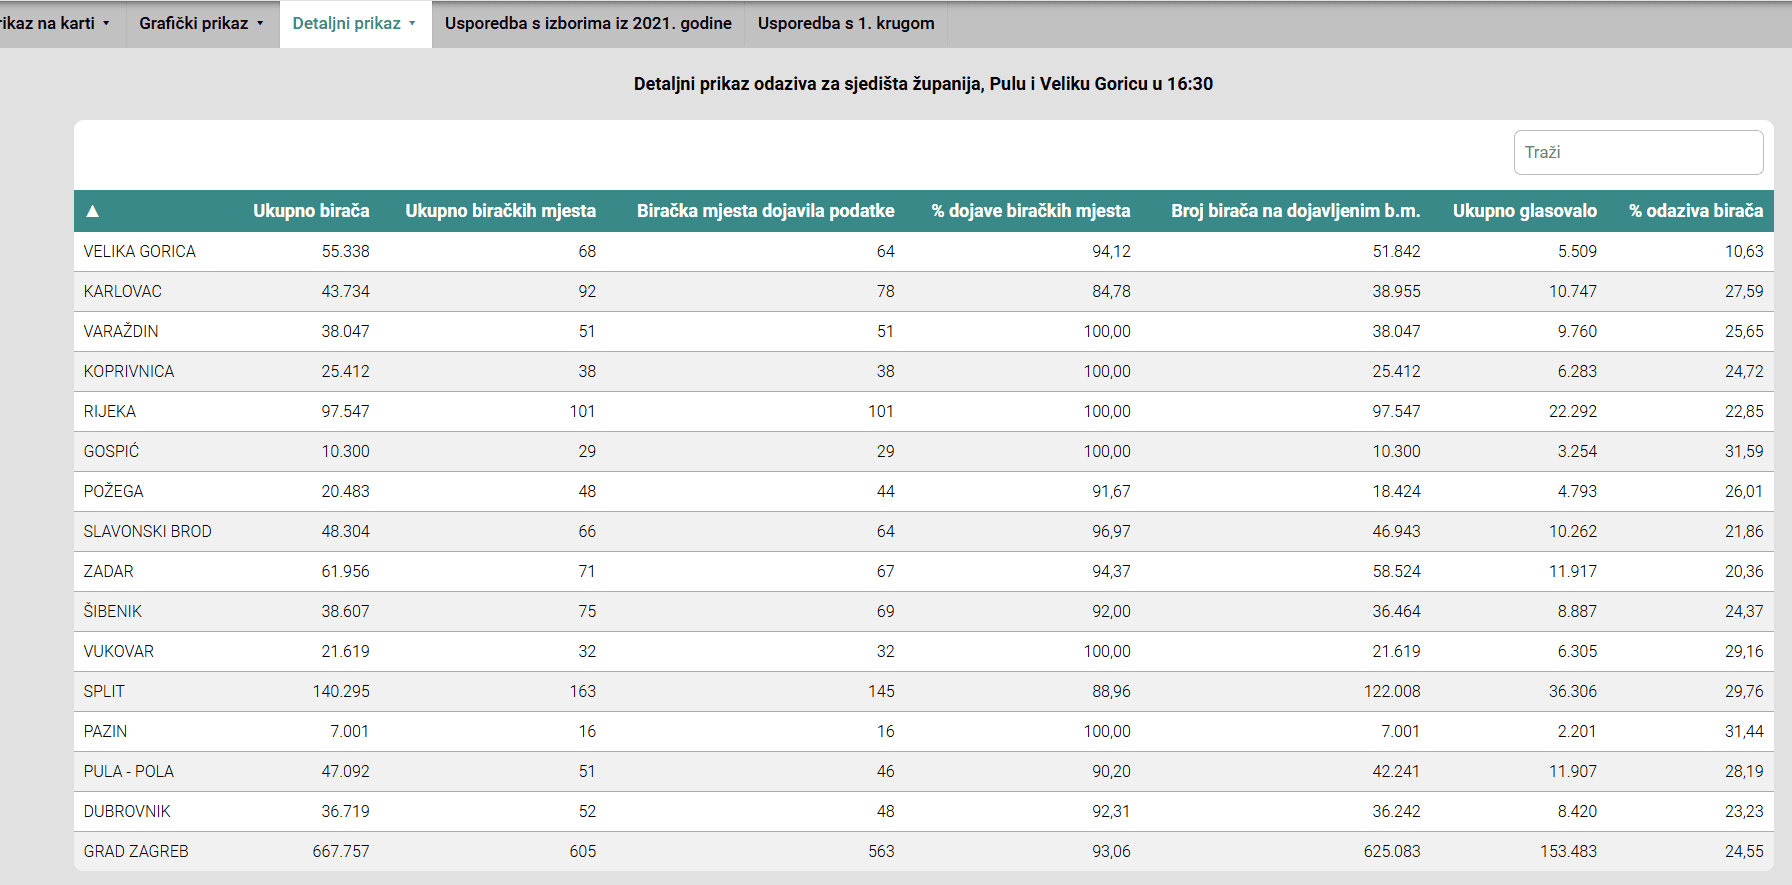
Task: Switch to Usporedba s izborima iz 2021. godine
Action: [588, 23]
